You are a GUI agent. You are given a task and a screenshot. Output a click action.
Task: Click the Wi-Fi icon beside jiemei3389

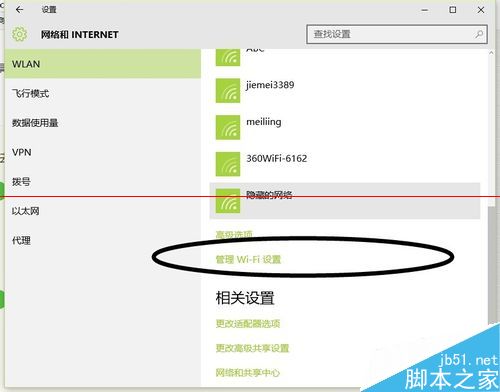coord(228,90)
